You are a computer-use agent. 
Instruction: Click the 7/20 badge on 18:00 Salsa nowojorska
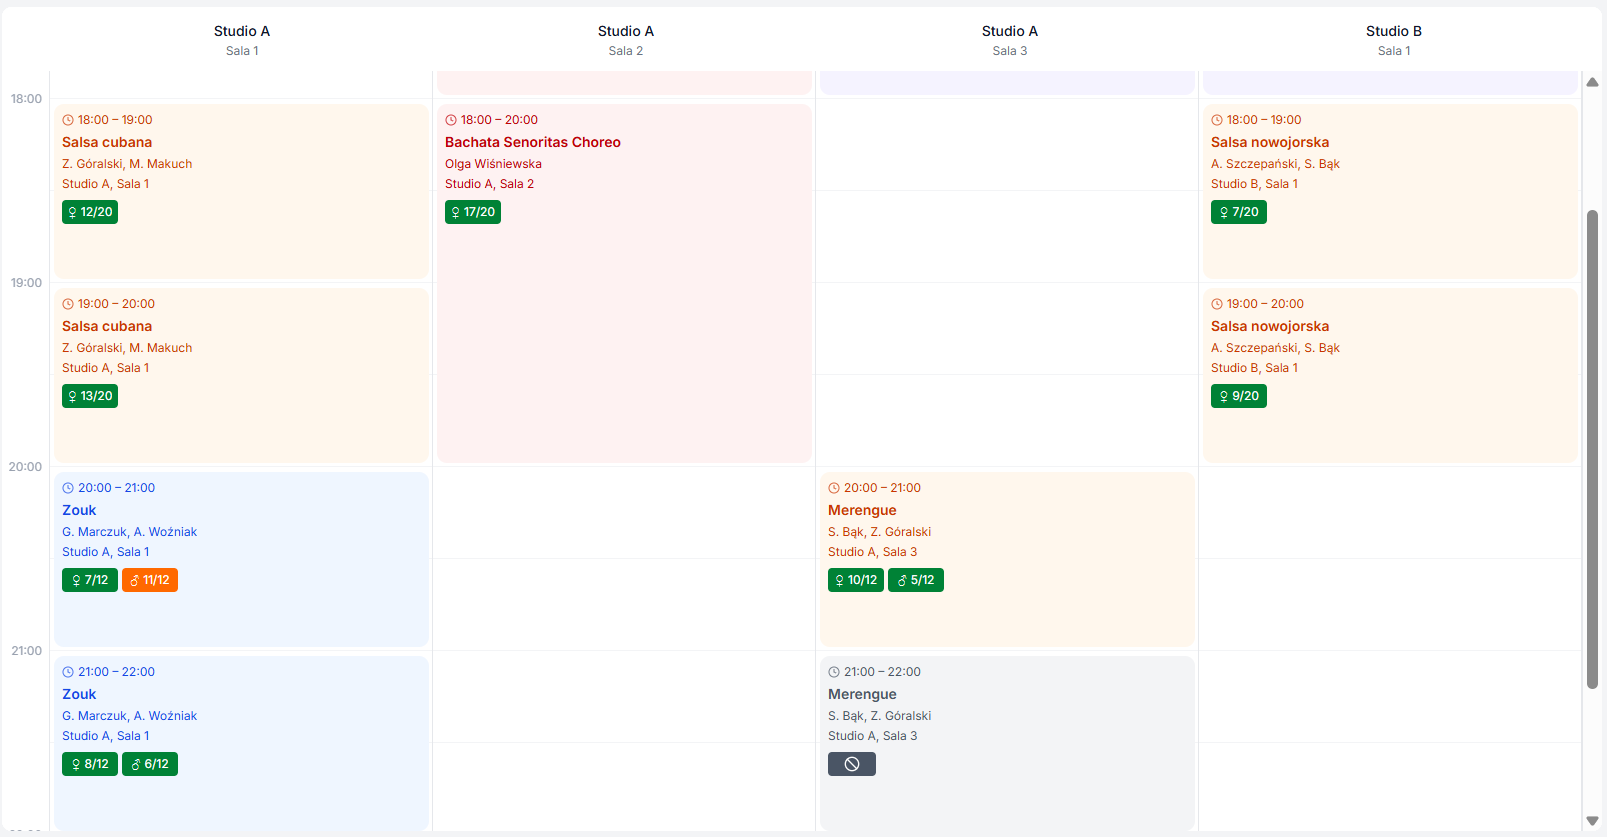pyautogui.click(x=1238, y=212)
